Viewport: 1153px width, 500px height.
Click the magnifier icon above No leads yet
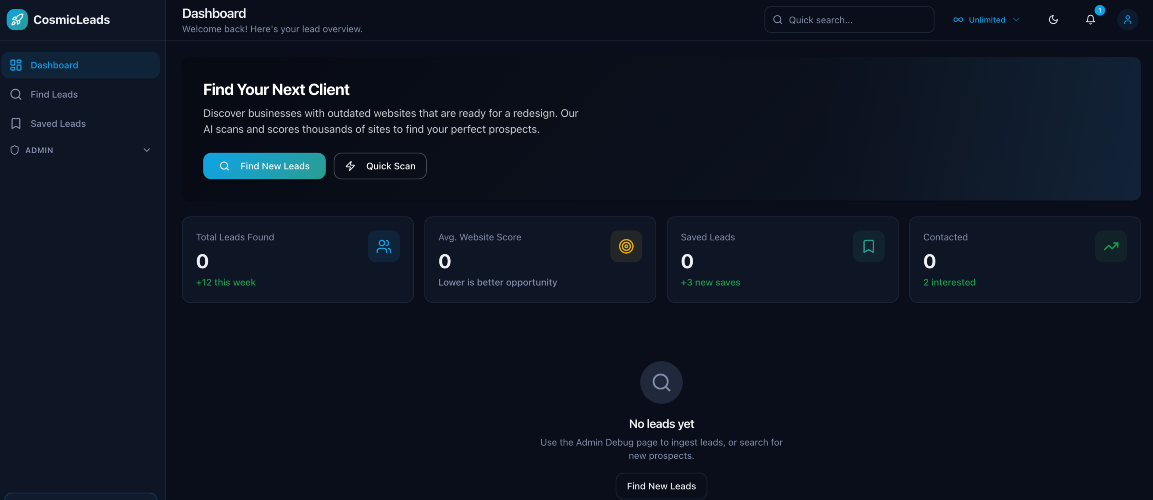[661, 382]
